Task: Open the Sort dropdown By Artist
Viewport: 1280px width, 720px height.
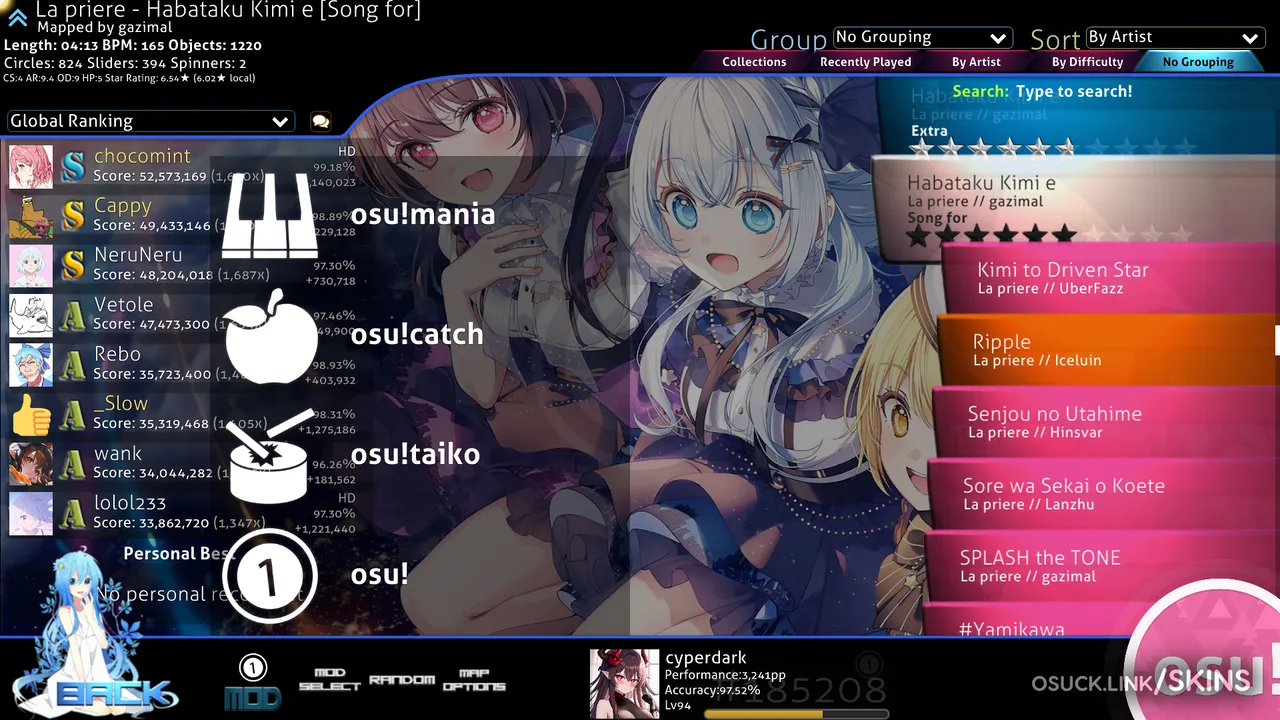Action: 1175,38
